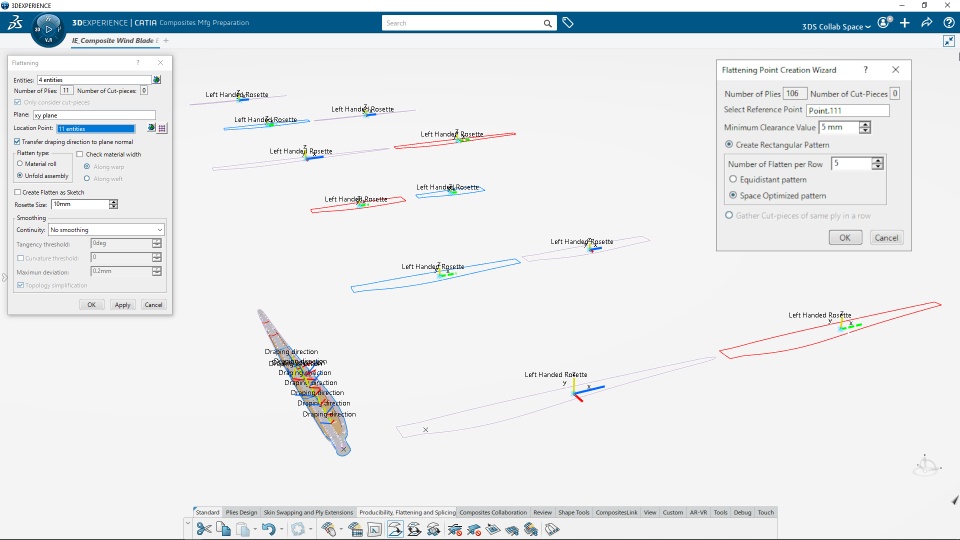Click Number of Flatten per Row stepper
This screenshot has width=960, height=540.
pyautogui.click(x=877, y=163)
